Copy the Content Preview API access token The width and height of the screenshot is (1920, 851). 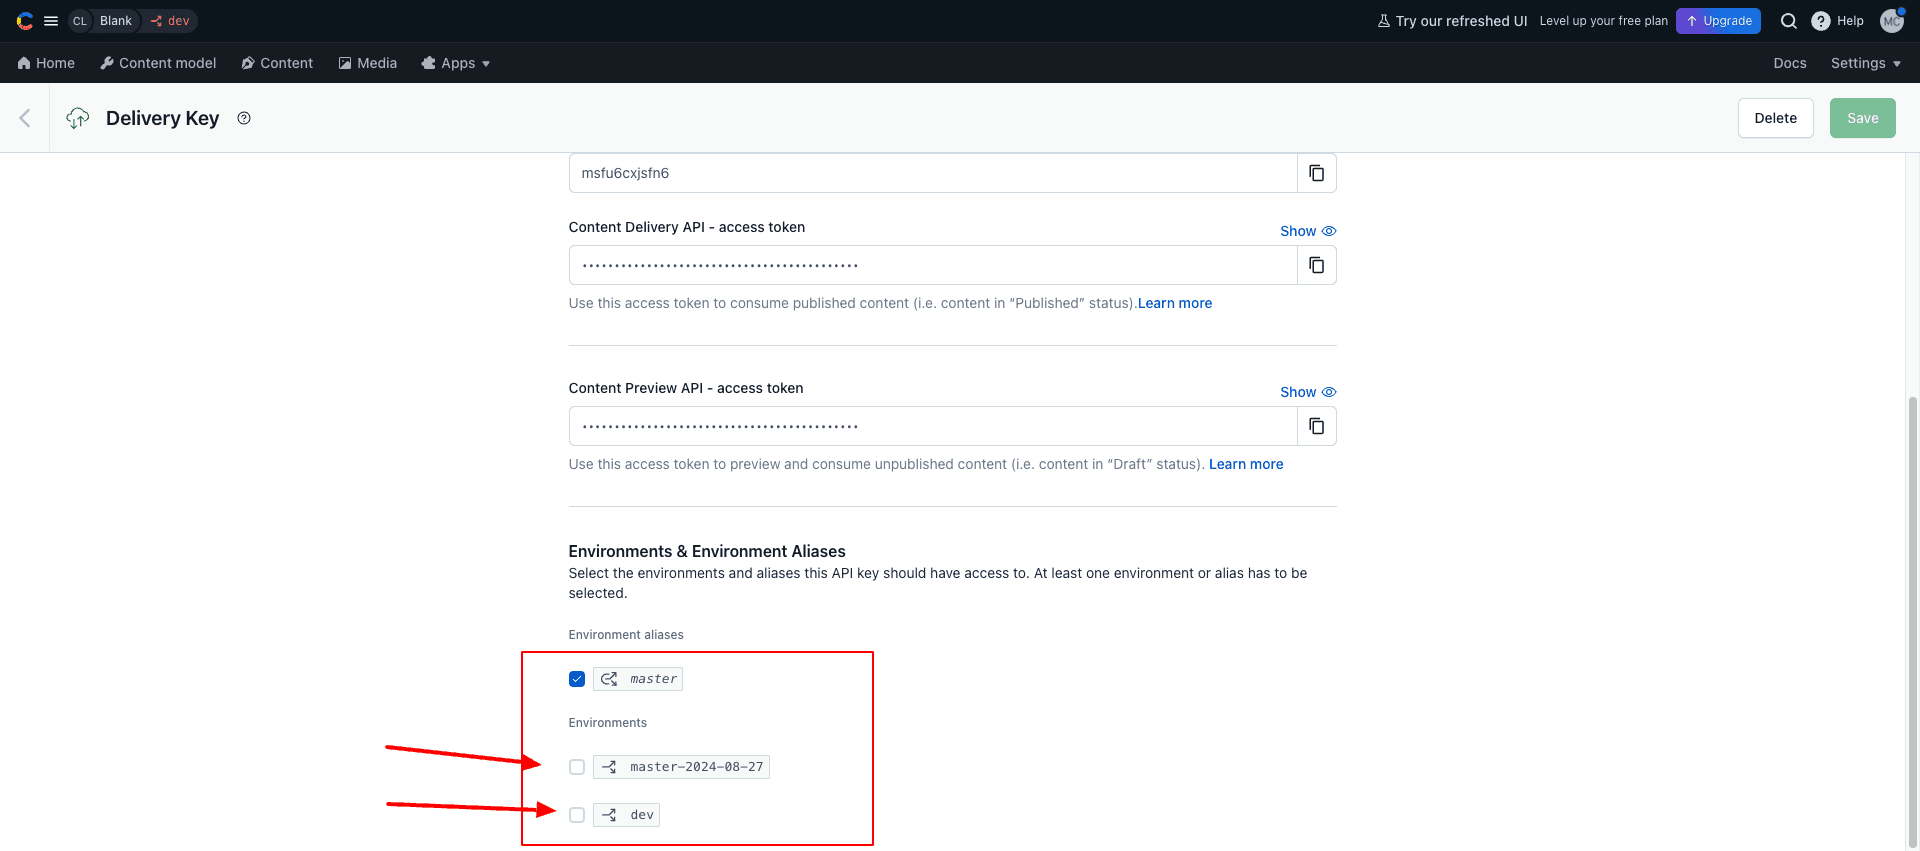pyautogui.click(x=1316, y=426)
